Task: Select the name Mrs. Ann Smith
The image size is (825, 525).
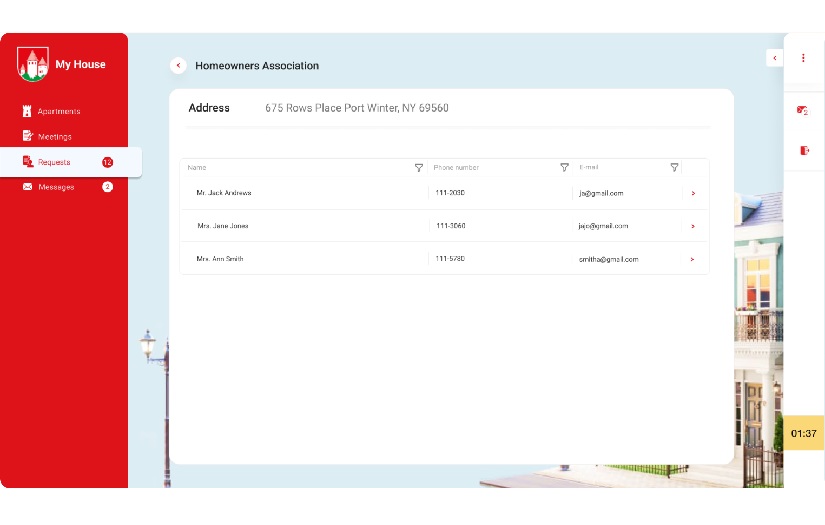Action: 219,259
